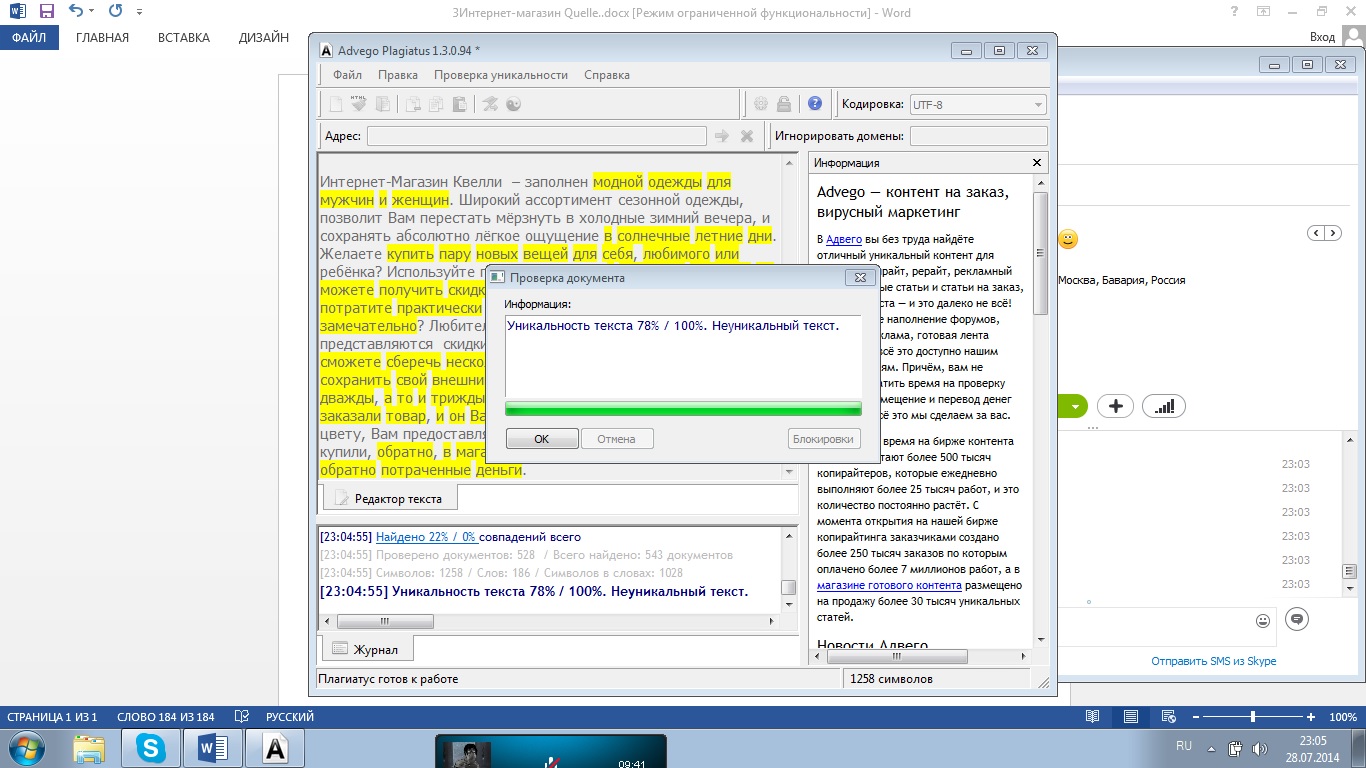Click the Игнорировать домены input field
1366x768 pixels.
(979, 136)
